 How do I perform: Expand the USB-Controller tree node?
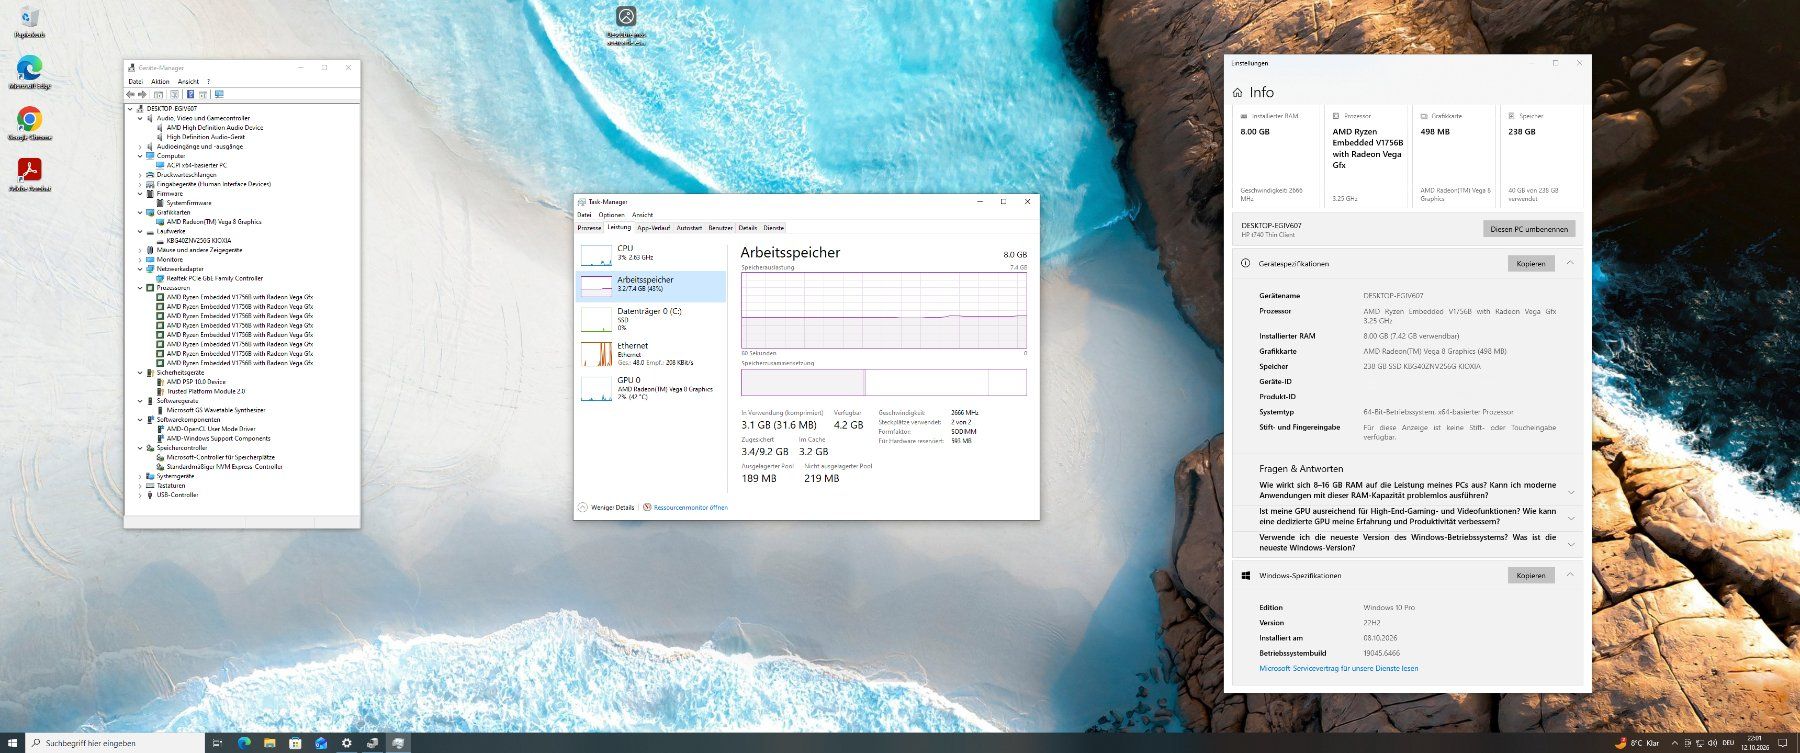140,495
